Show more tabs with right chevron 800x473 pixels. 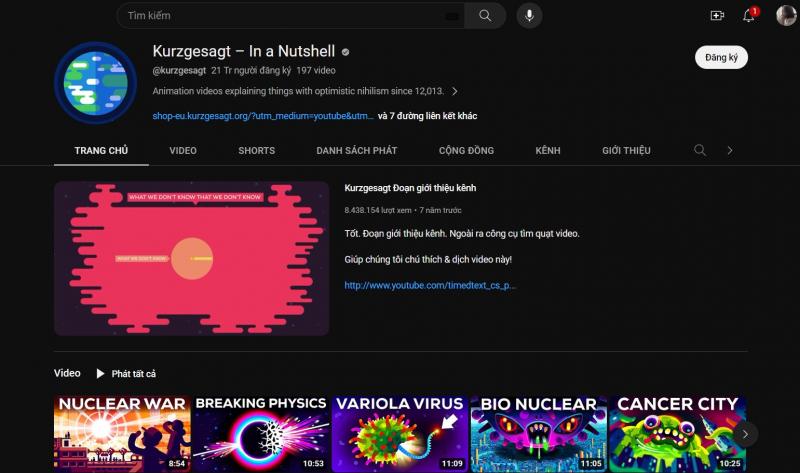[x=730, y=151]
